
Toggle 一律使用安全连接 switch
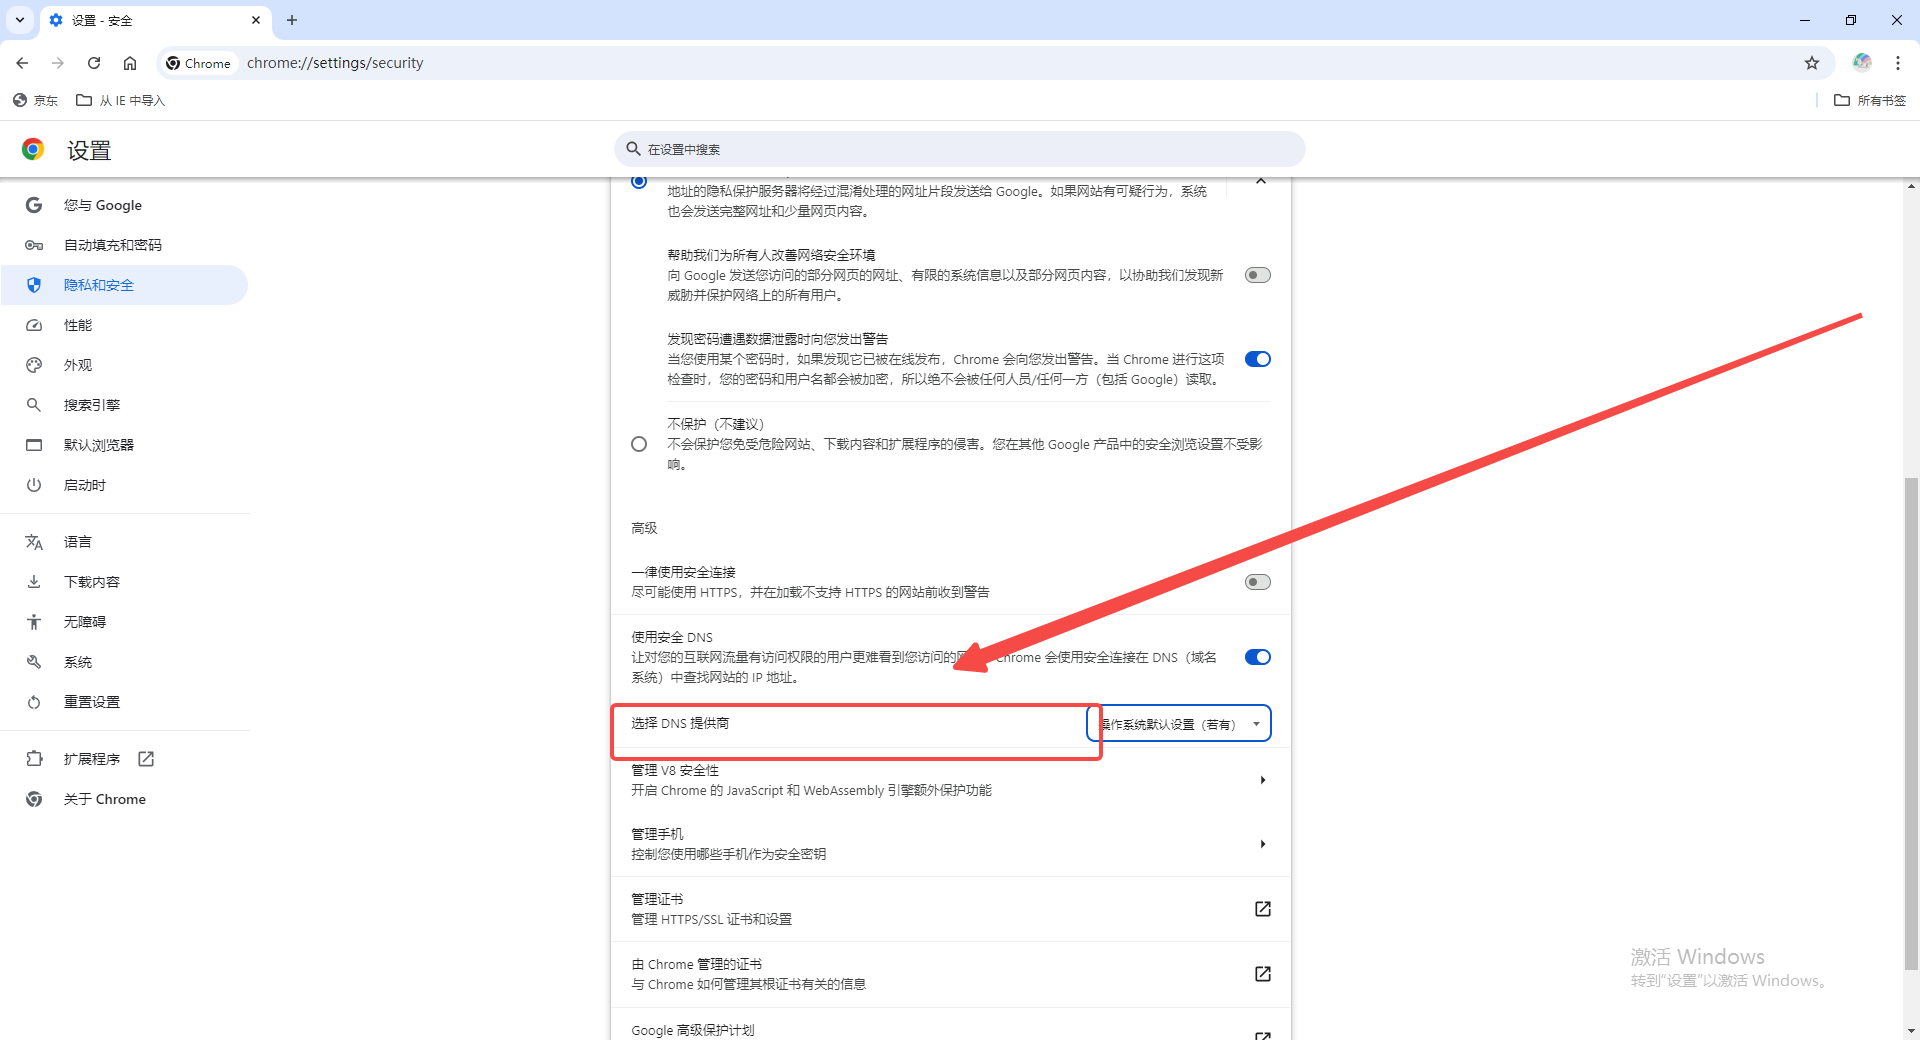tap(1258, 582)
